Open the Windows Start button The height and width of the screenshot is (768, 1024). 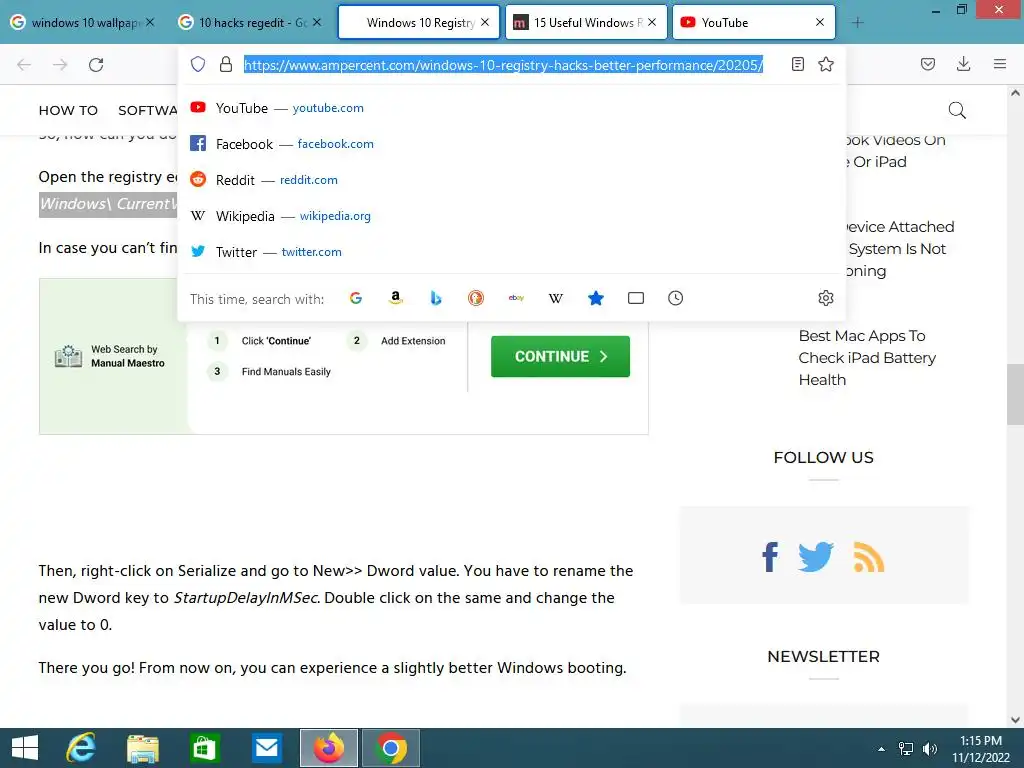(25, 748)
